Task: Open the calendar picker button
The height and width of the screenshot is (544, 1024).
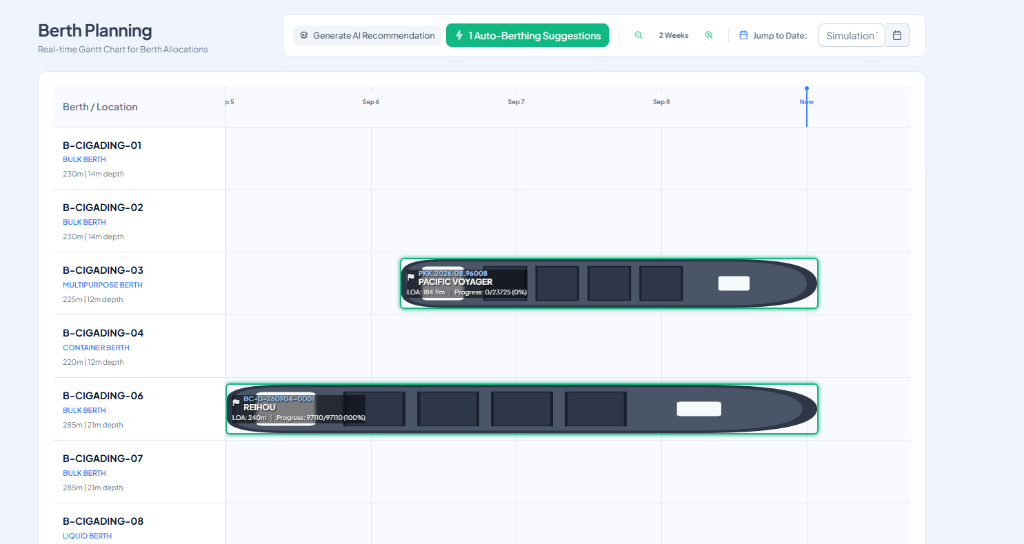Action: 897,35
